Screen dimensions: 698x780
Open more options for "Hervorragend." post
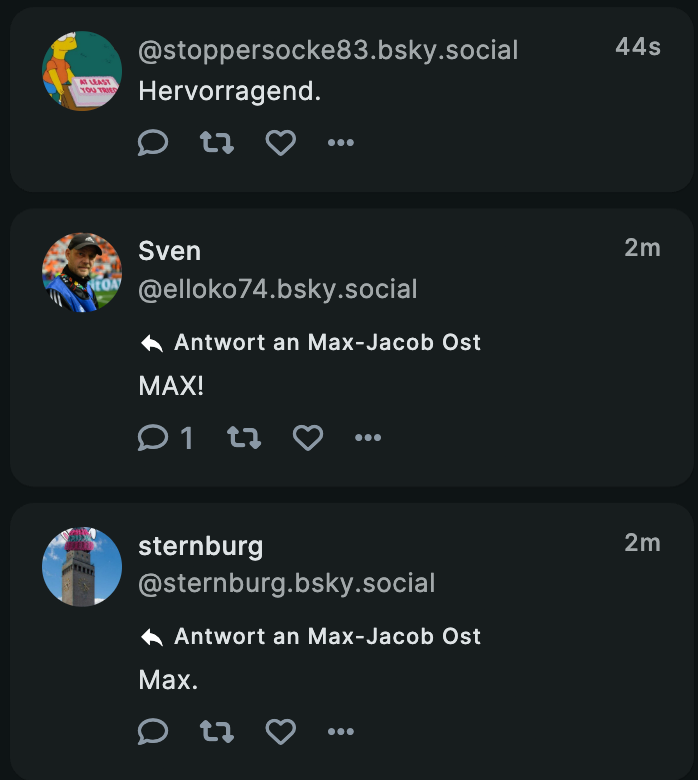tap(341, 143)
